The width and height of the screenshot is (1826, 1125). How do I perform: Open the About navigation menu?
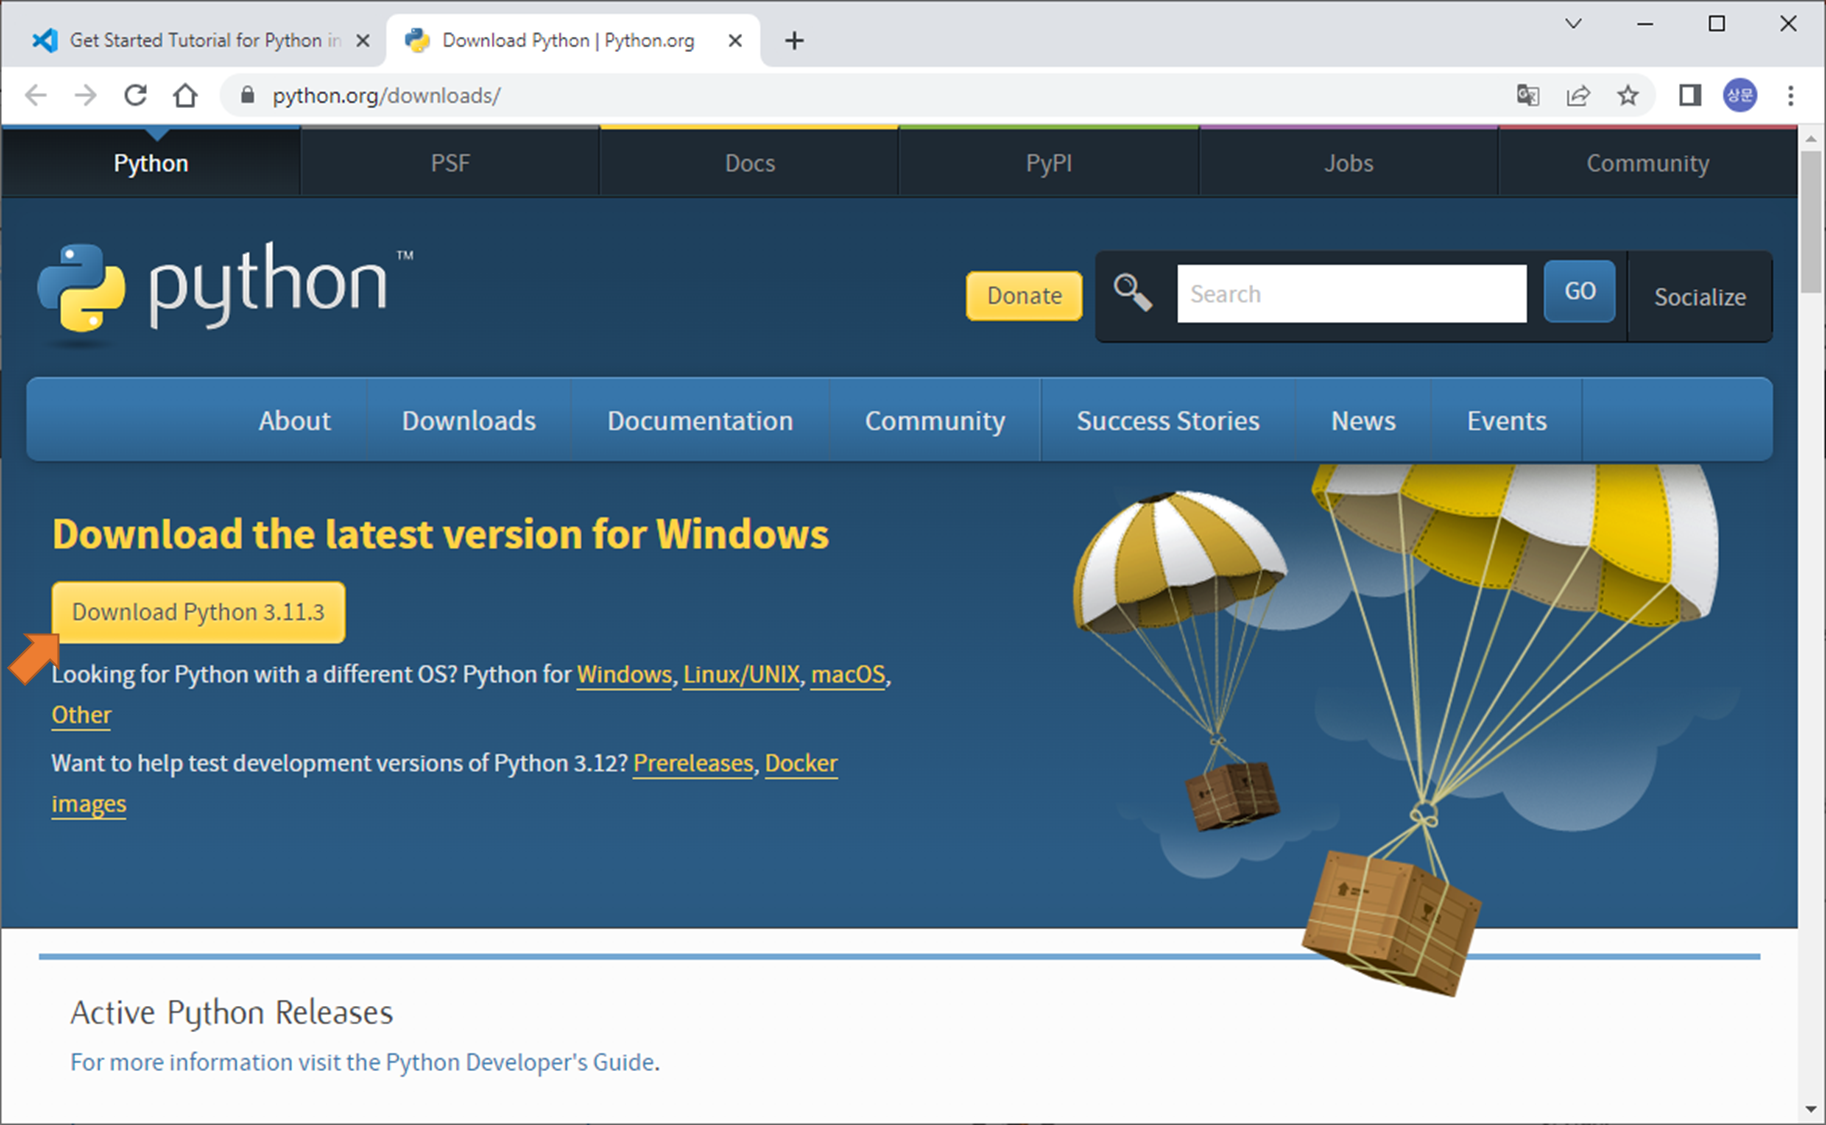294,421
